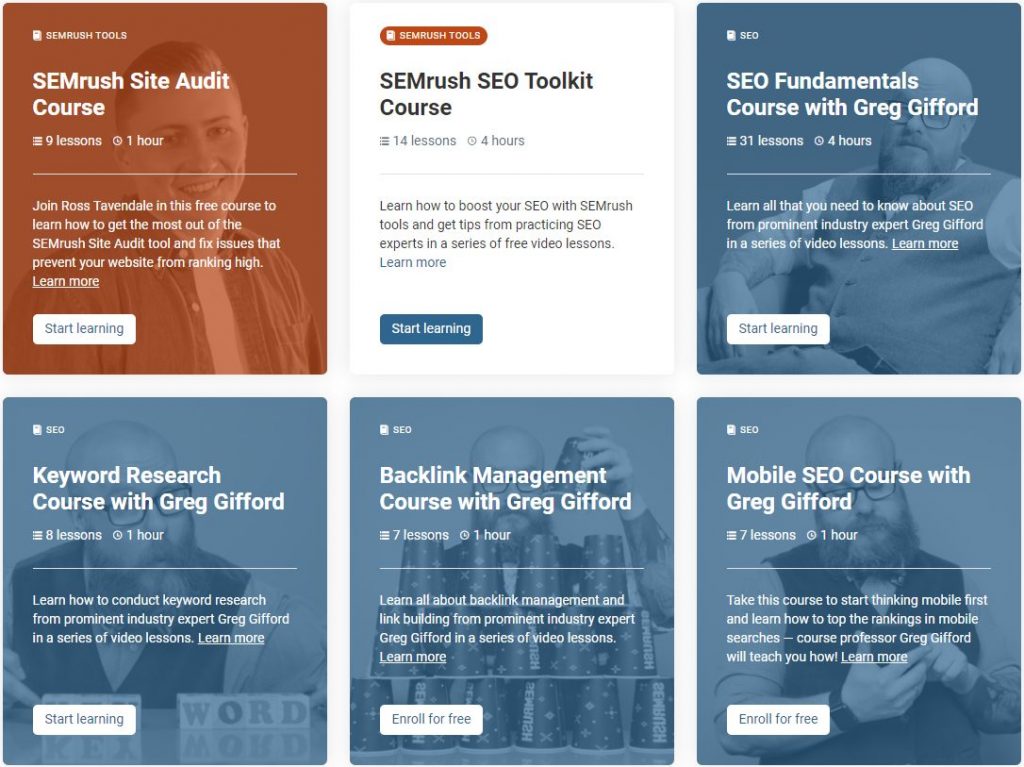1024x767 pixels.
Task: Start learning the SEMrush Site Audit Course
Action: pos(84,329)
